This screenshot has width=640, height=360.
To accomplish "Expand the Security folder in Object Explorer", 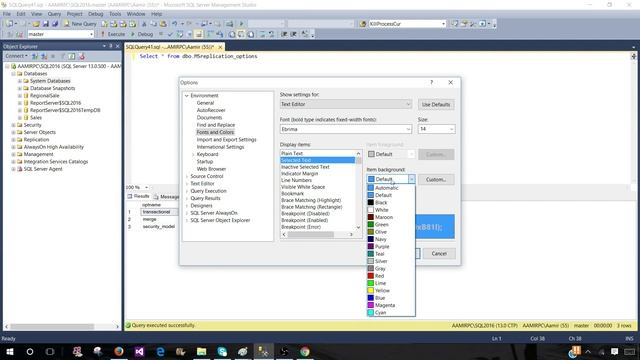I will [13, 125].
